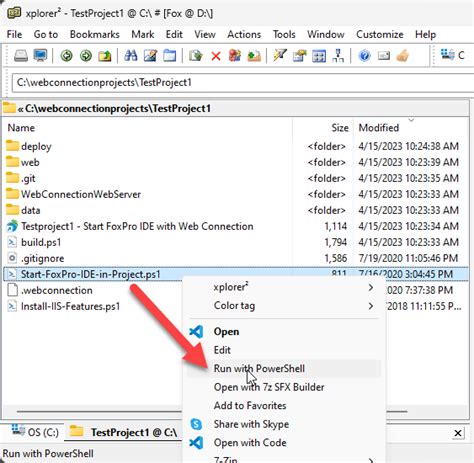
Task: Click the network tree toolbar icon
Action: [338, 56]
